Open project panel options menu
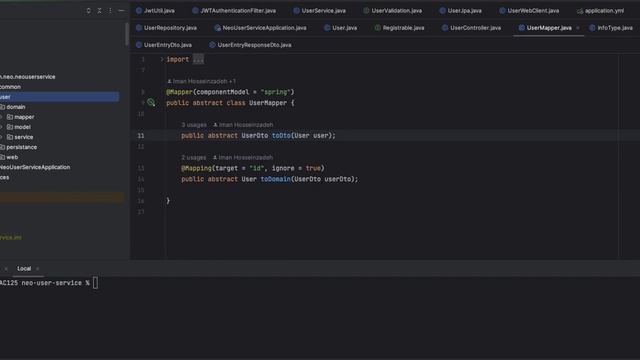This screenshot has height=360, width=640. tap(110, 11)
